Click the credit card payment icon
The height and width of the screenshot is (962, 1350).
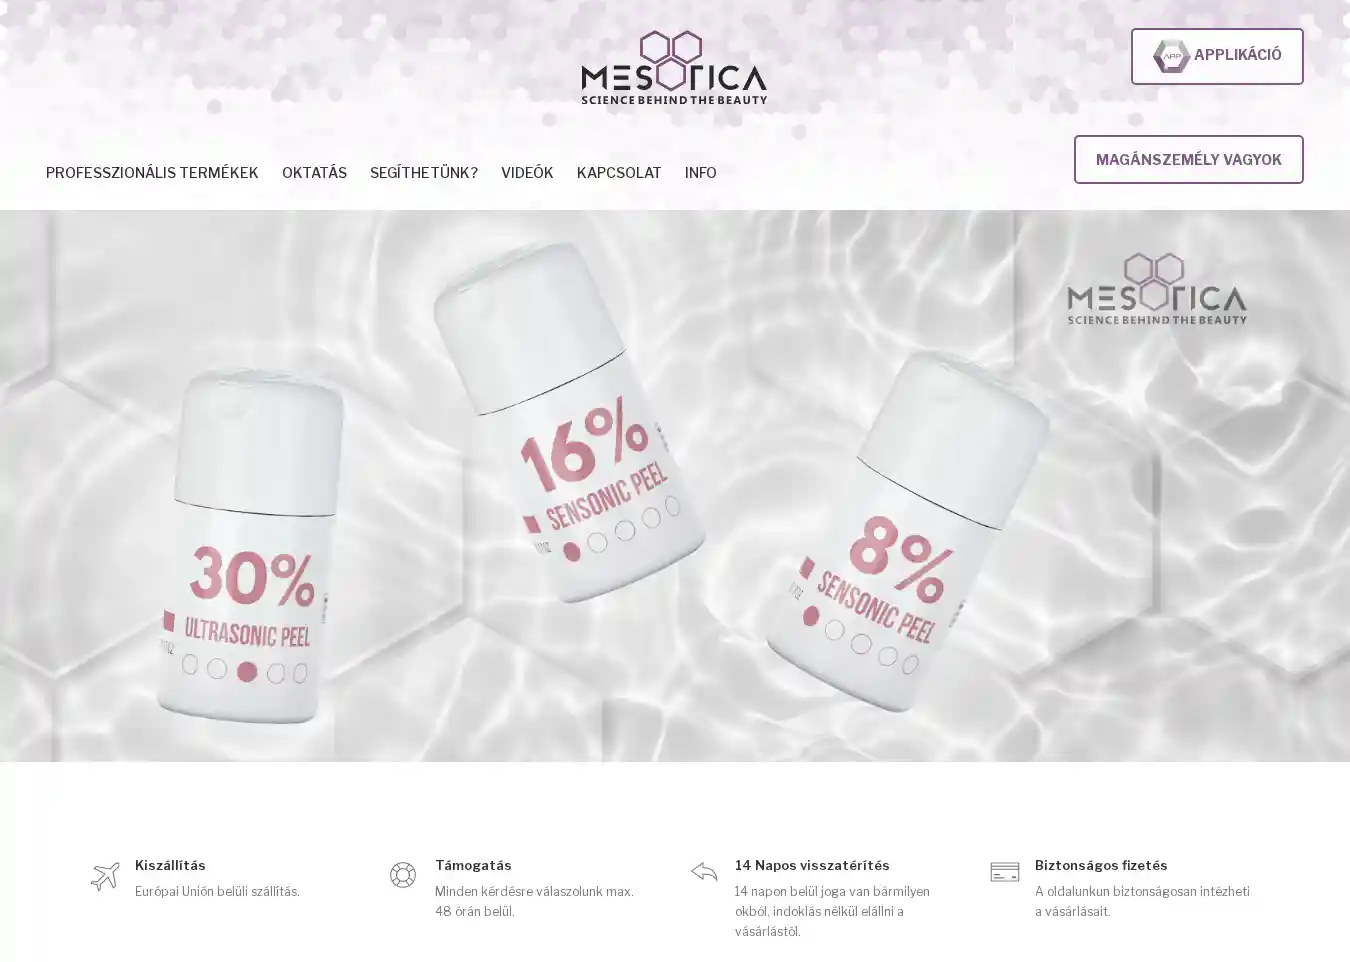pos(1005,872)
